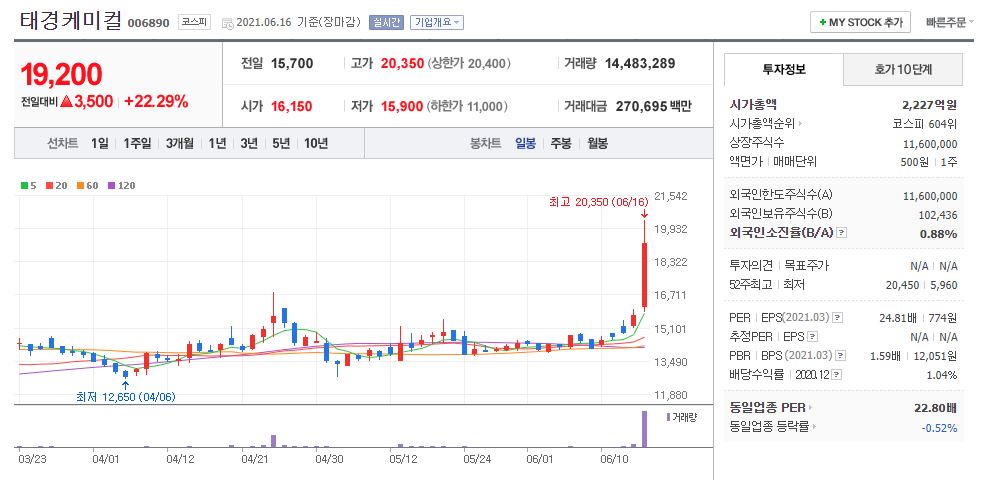Viewport: 990px width, 480px height.
Task: Open help icon next to 외국인소진율(B/A)
Action: pos(842,234)
